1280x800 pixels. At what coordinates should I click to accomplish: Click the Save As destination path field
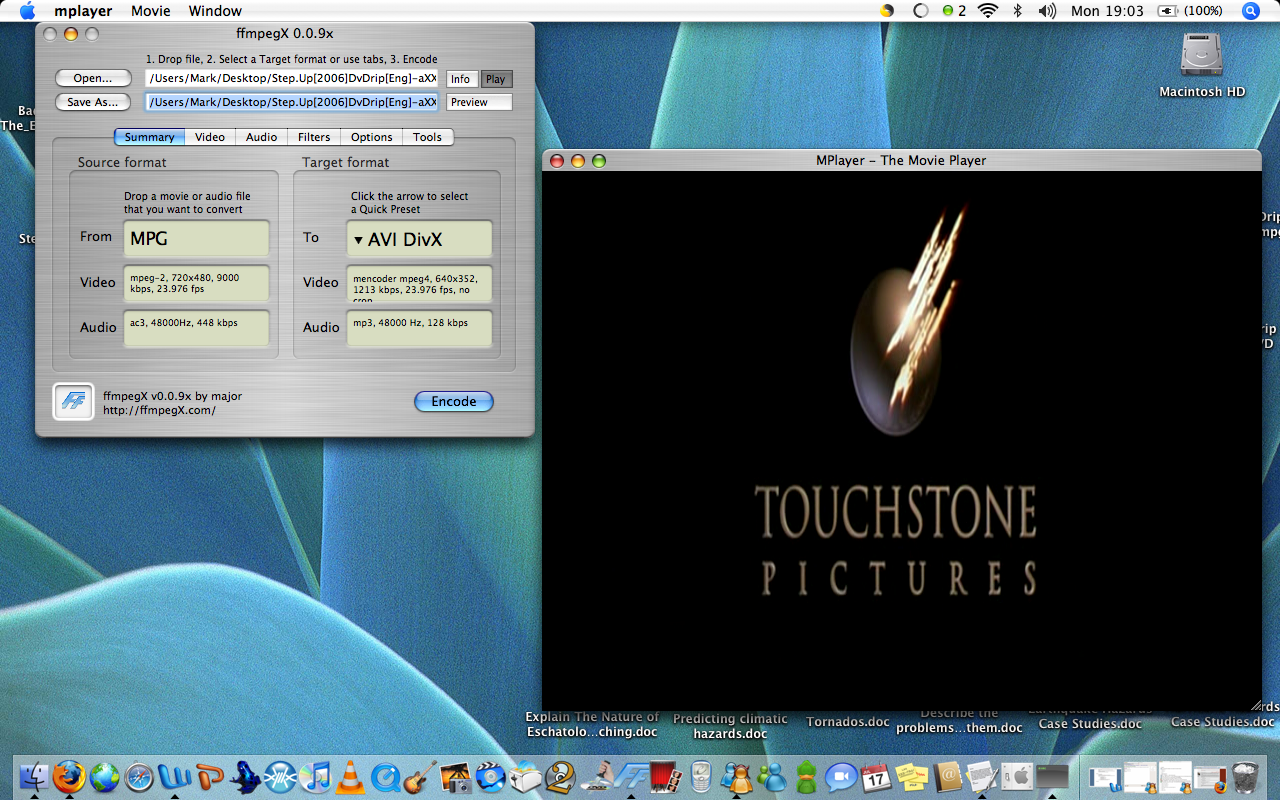[x=292, y=102]
